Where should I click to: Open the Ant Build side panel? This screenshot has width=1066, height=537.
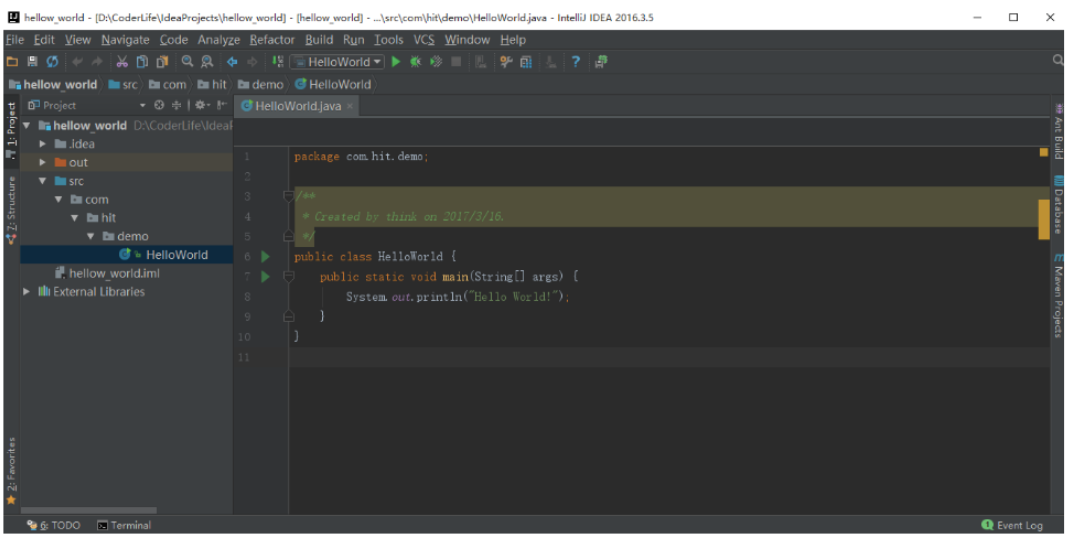tap(1059, 131)
